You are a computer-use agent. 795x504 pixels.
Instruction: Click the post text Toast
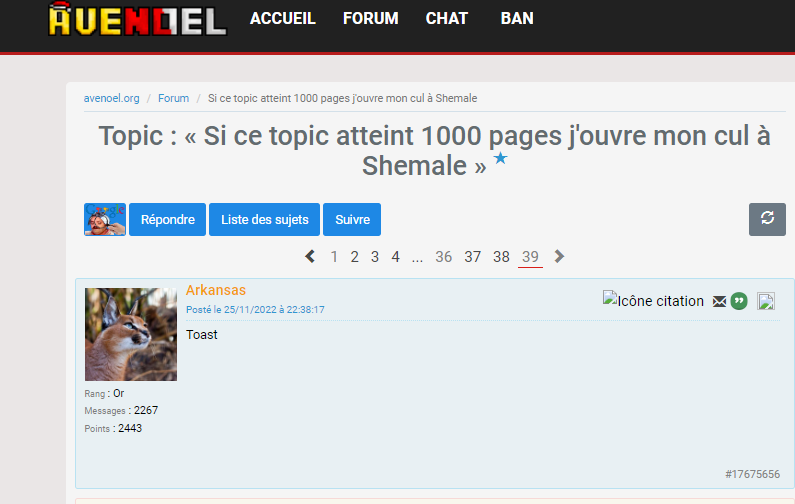(202, 335)
